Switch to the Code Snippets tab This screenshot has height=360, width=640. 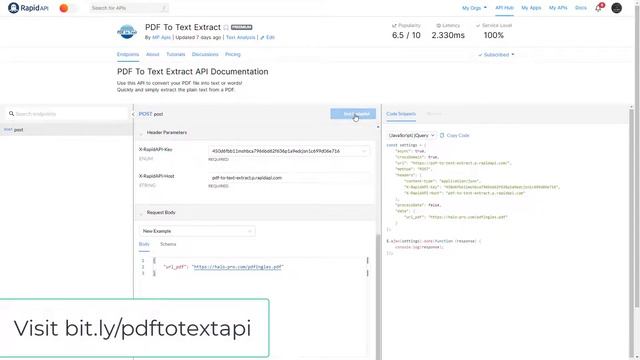401,114
